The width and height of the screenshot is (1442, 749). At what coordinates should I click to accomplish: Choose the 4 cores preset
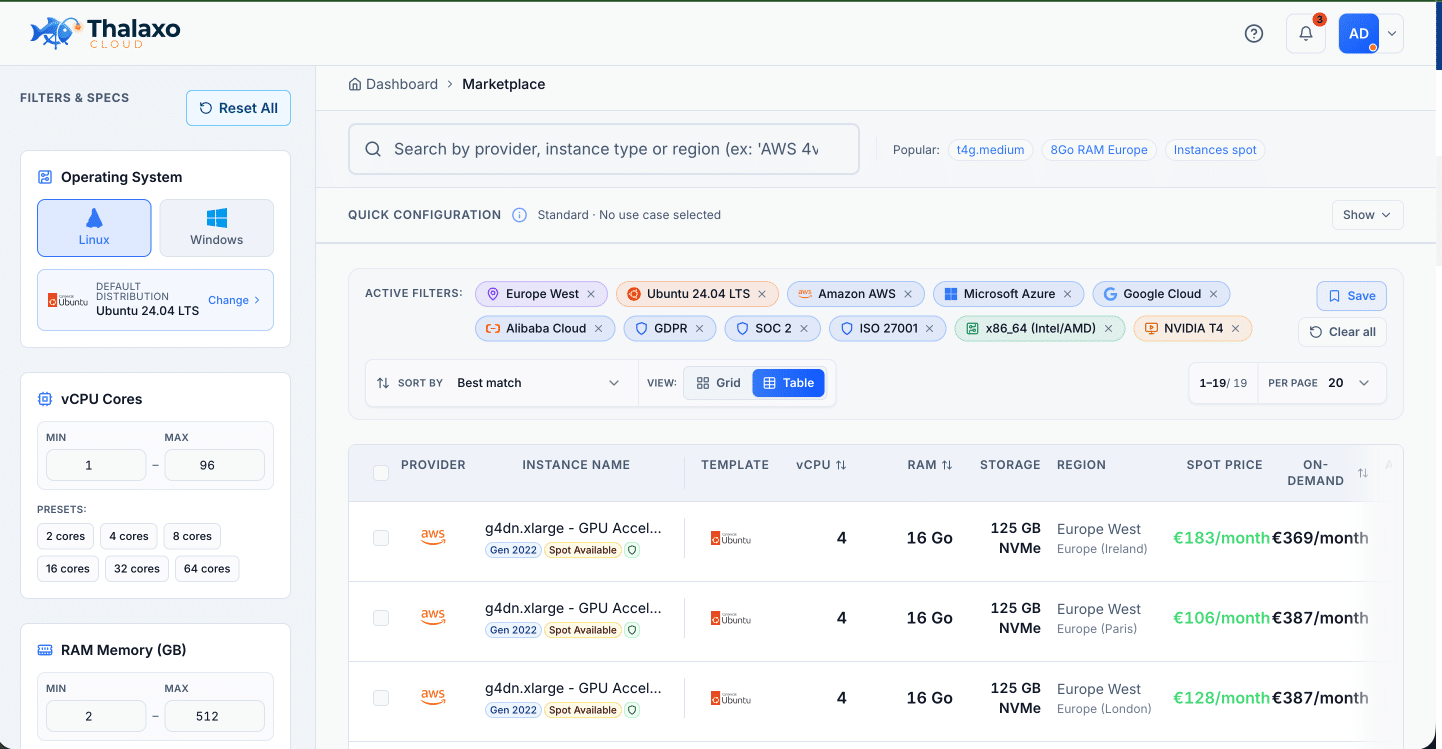(128, 536)
